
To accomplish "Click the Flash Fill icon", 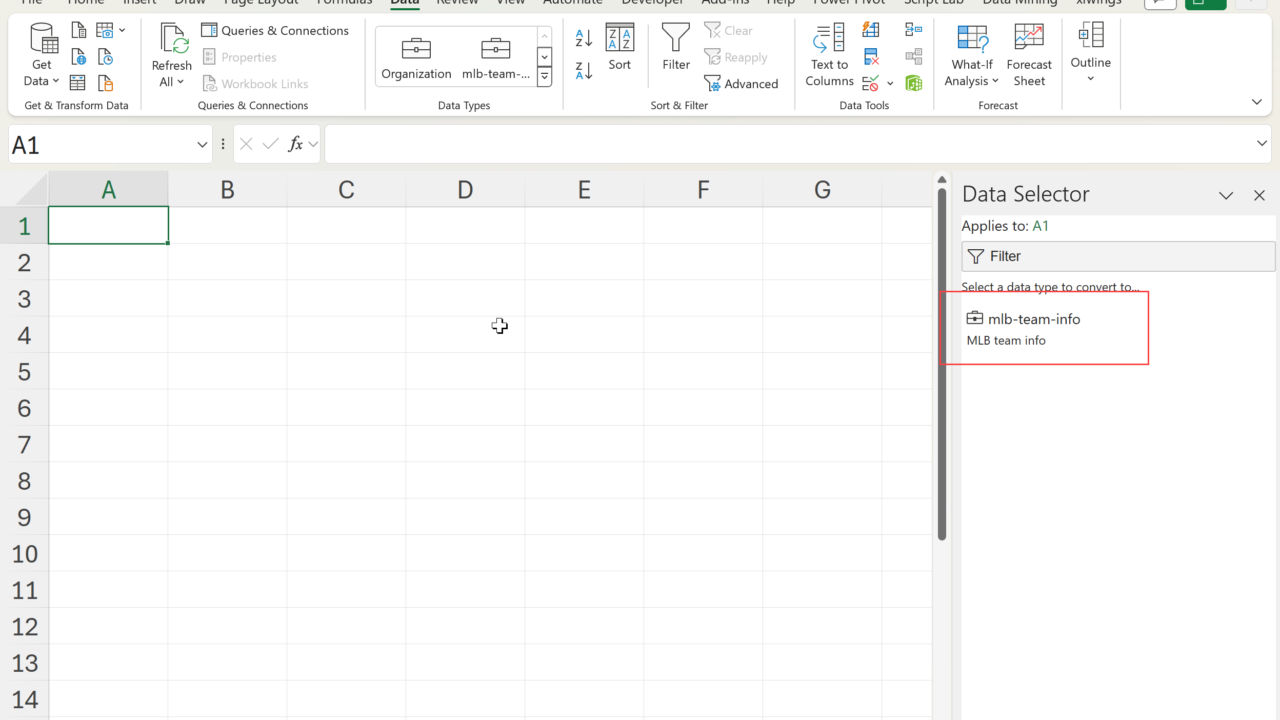I will click(x=871, y=30).
